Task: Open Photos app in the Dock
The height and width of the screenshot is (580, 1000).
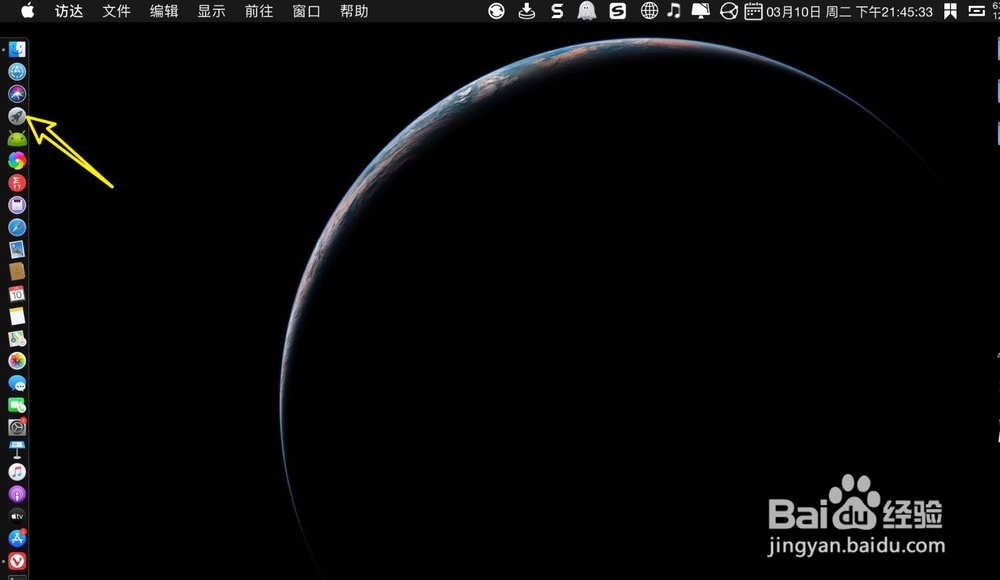Action: pyautogui.click(x=17, y=361)
